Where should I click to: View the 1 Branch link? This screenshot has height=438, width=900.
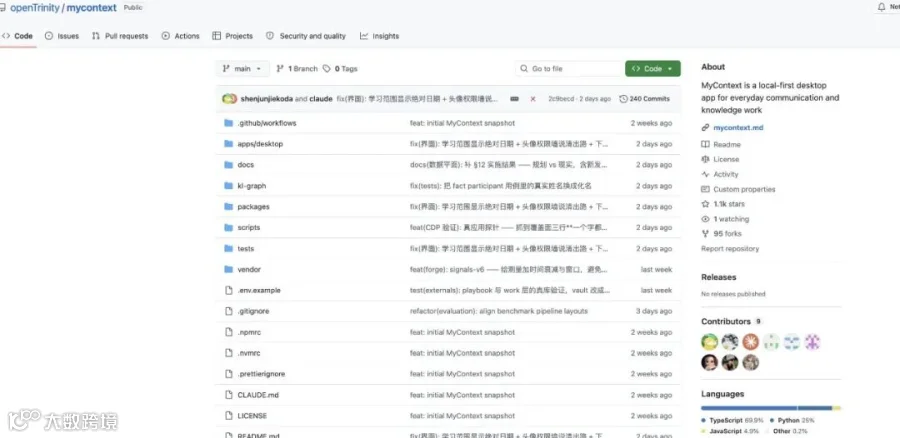297,68
